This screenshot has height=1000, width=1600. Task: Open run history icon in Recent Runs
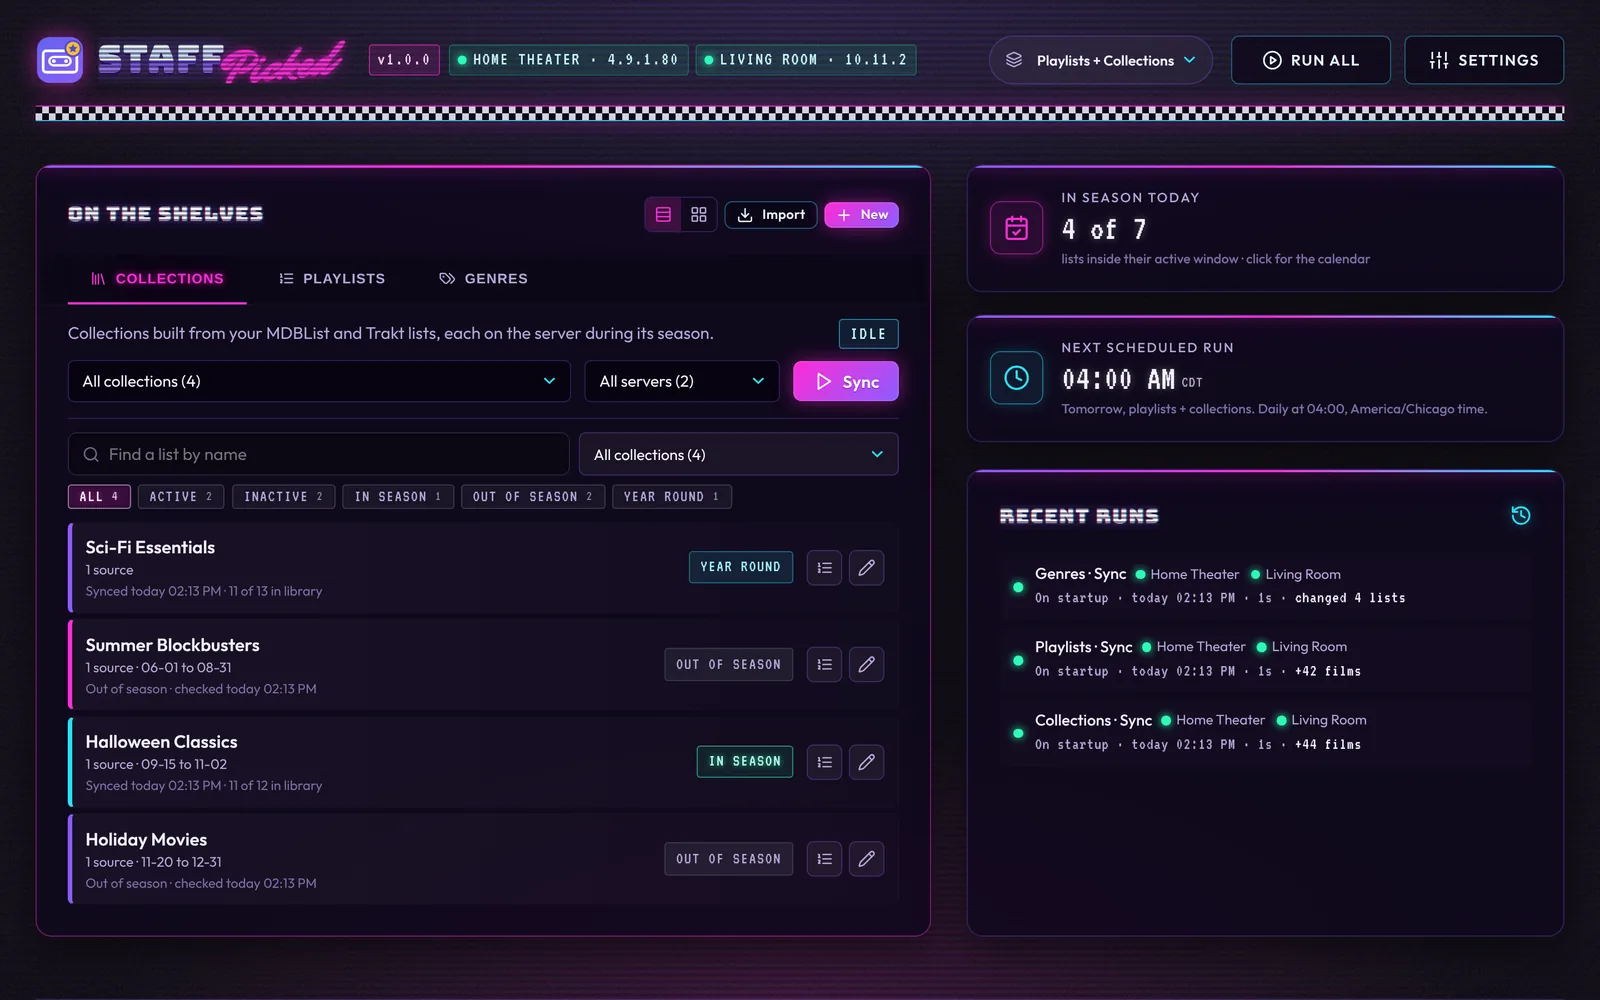1521,516
